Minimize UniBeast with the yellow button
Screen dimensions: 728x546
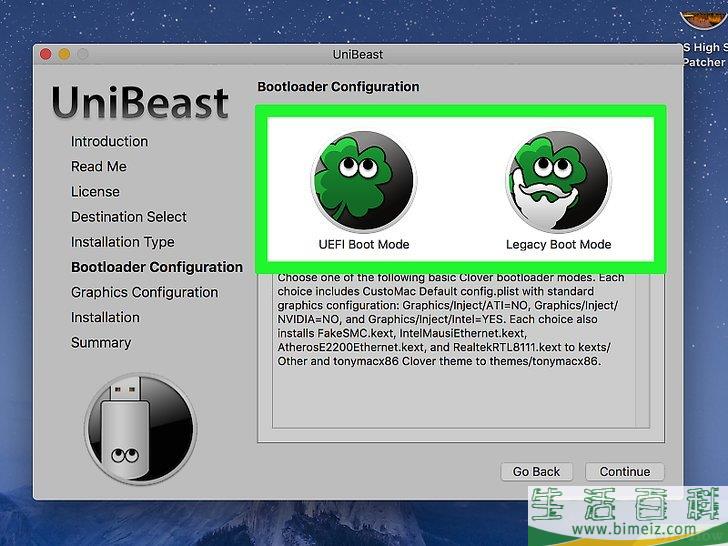click(64, 54)
